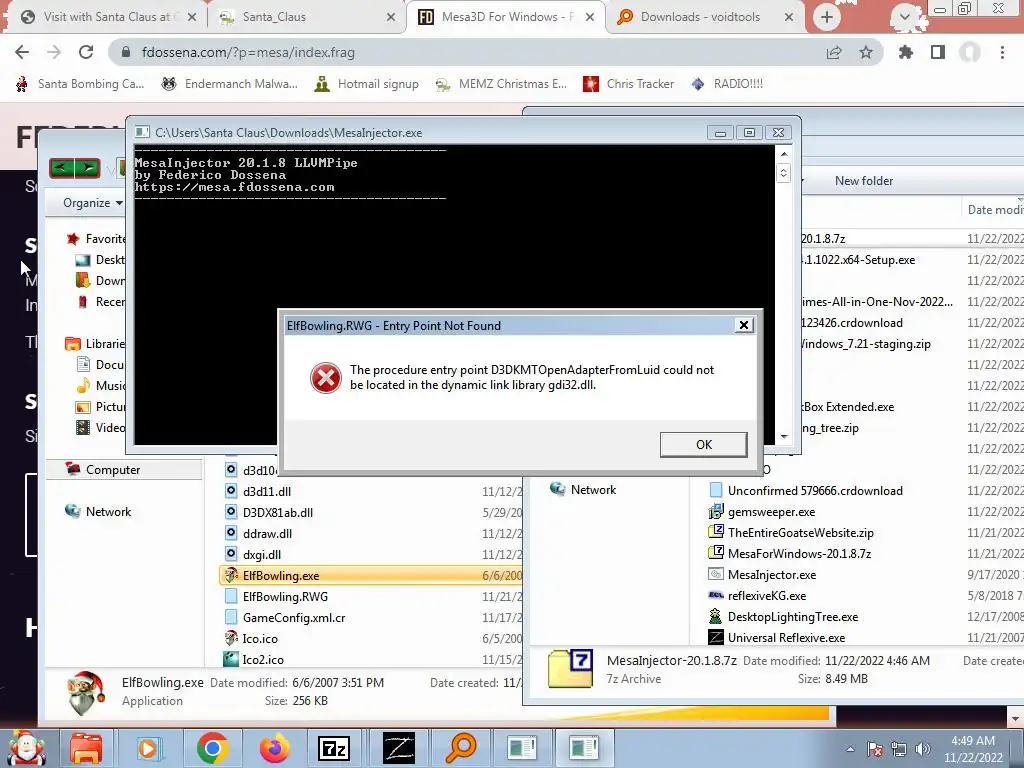Open 7-Zip from the taskbar
The image size is (1024, 768).
(334, 748)
